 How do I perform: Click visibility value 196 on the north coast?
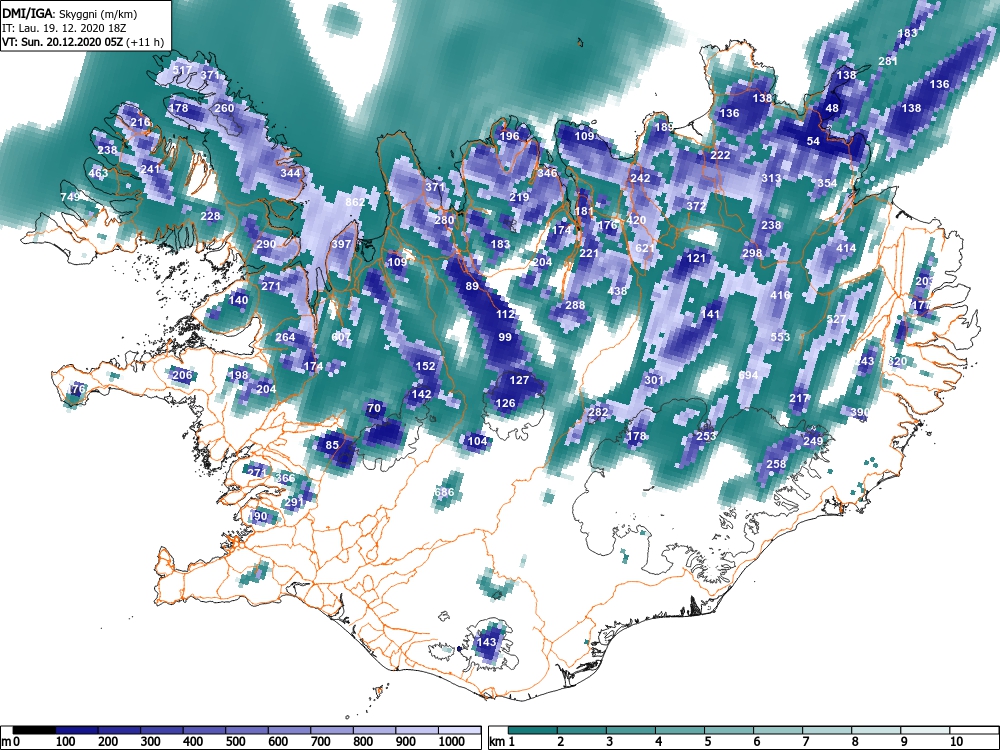[510, 136]
